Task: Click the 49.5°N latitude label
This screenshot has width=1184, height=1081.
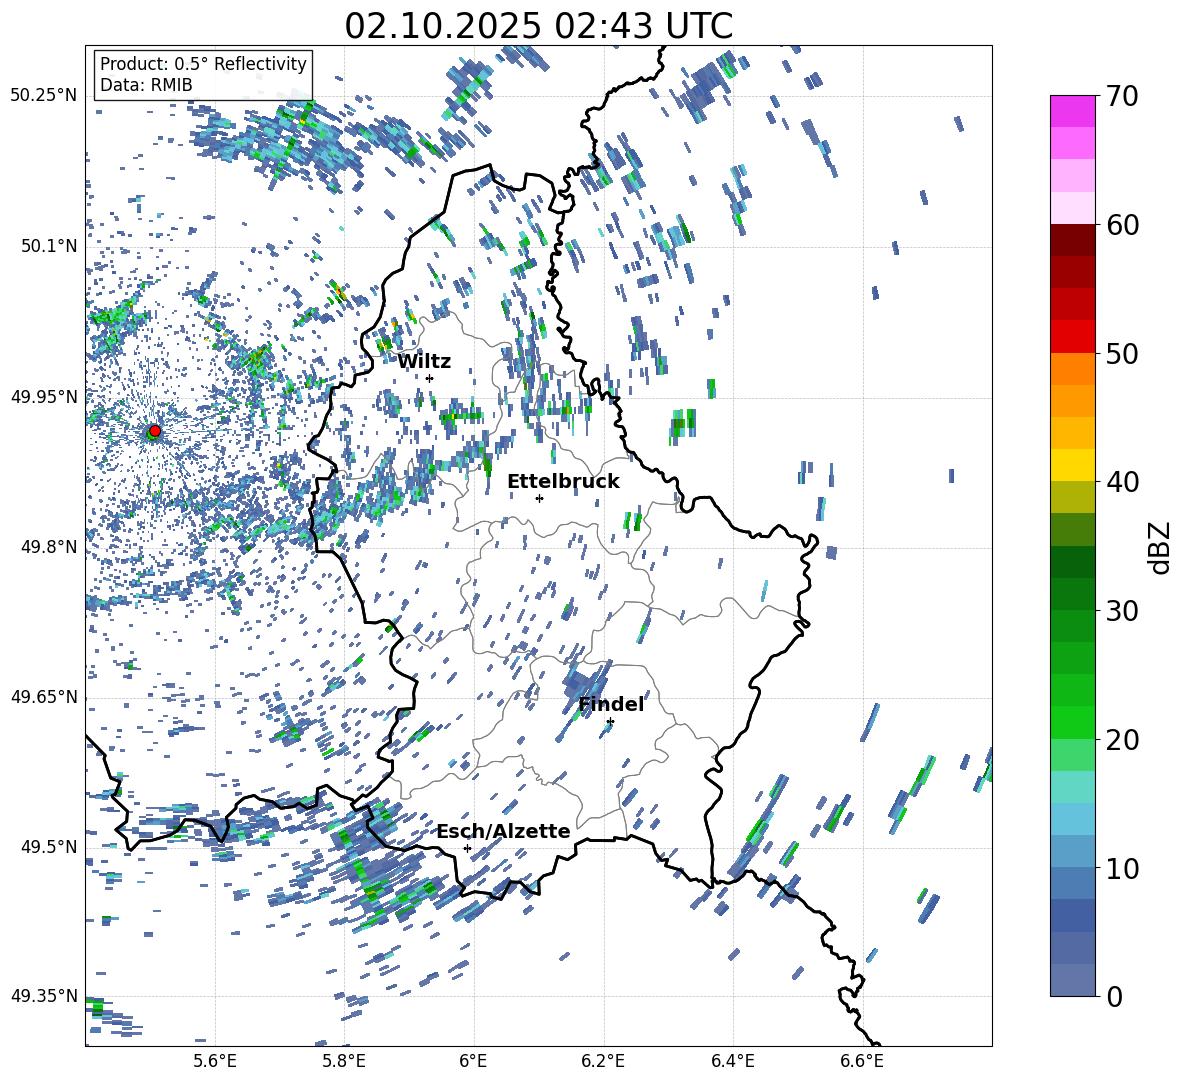Action: [x=48, y=846]
